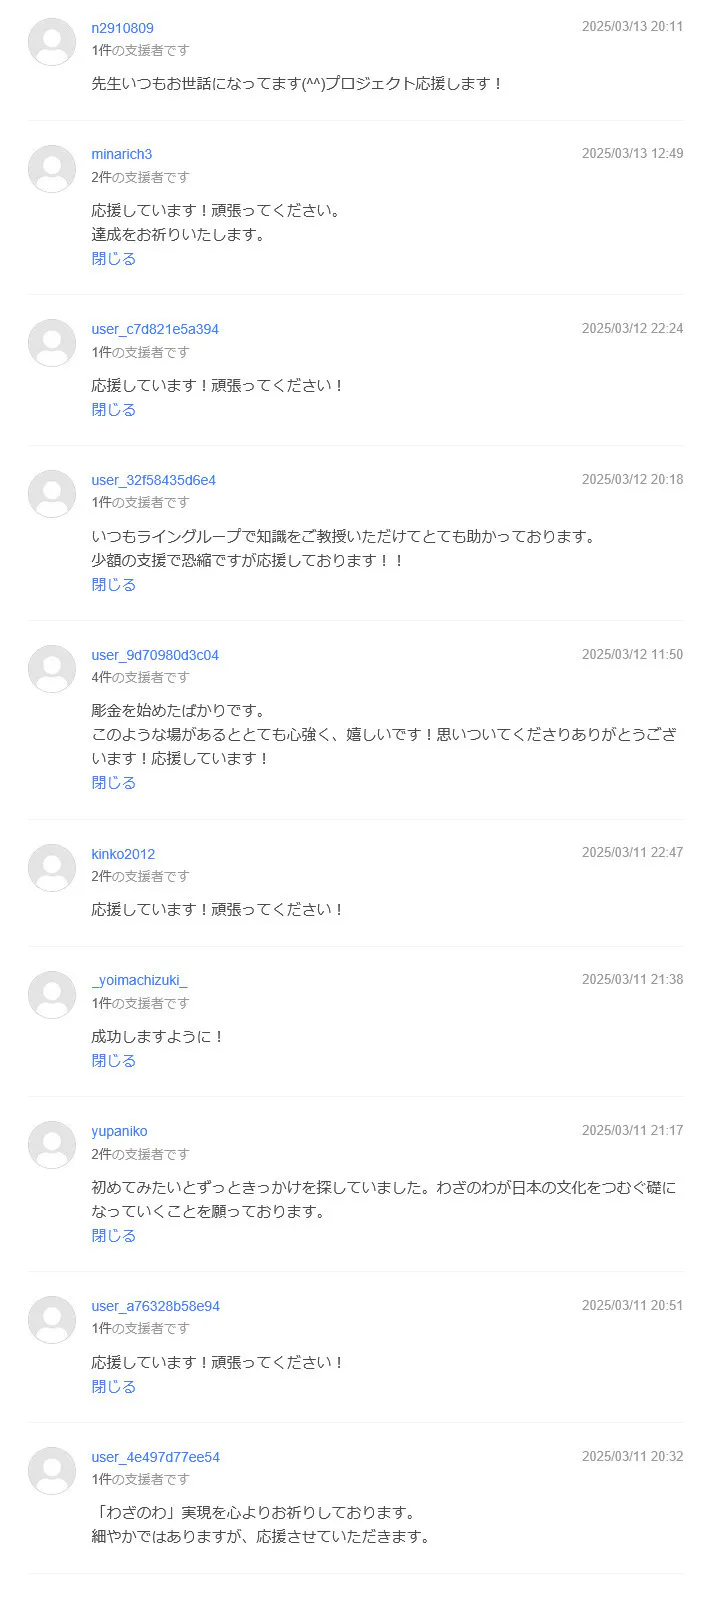The image size is (716, 1603).
Task: Click avatar icon of user_9d70980d3c04
Action: [52, 669]
